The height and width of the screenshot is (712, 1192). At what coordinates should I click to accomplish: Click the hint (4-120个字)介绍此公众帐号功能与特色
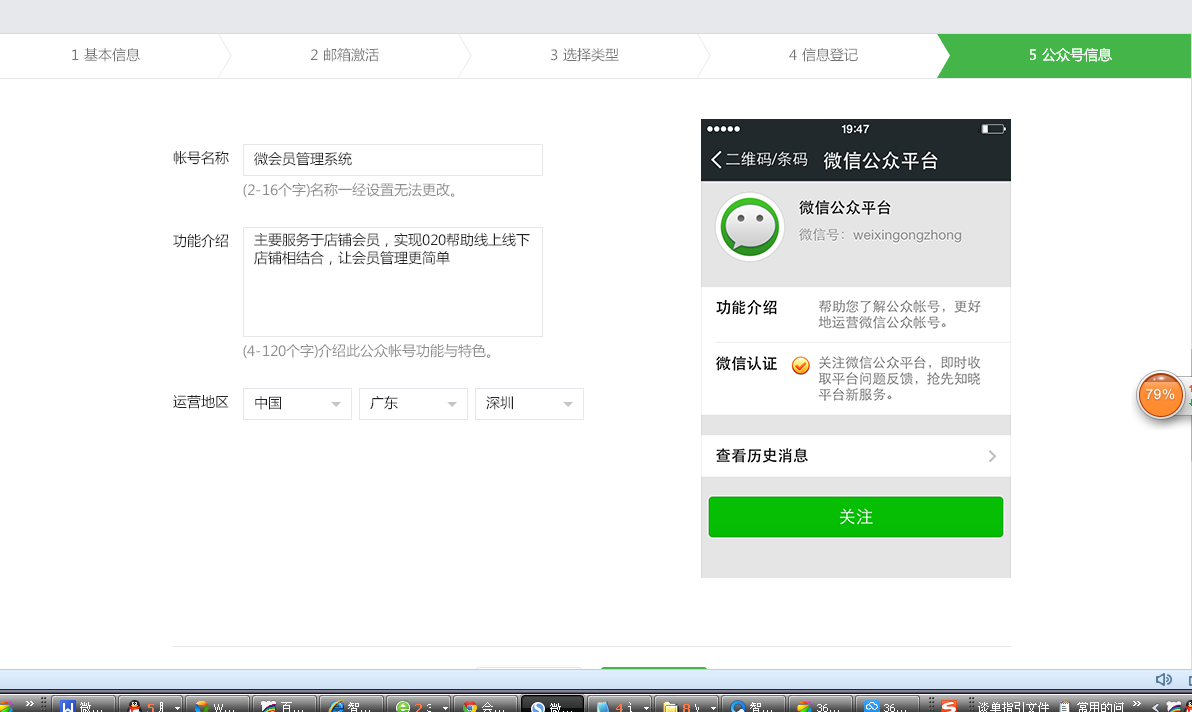[370, 351]
